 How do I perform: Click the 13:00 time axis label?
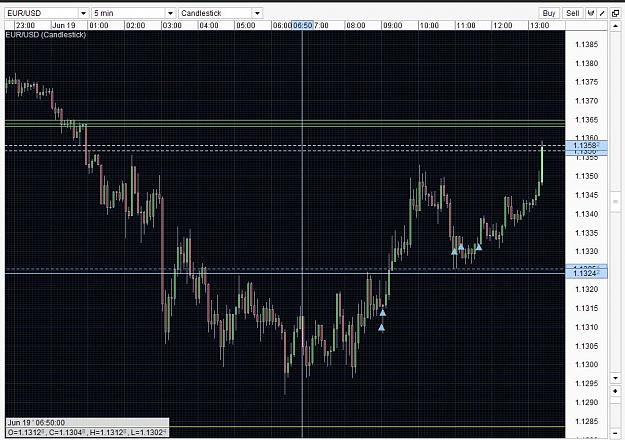pos(540,26)
